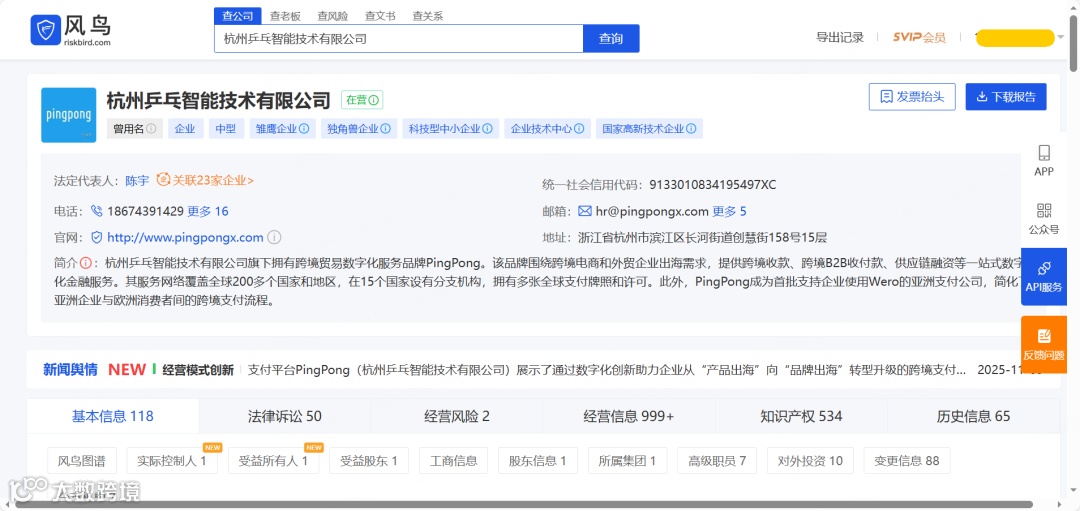Image resolution: width=1080 pixels, height=511 pixels.
Task: Click the company name search field
Action: coord(399,39)
